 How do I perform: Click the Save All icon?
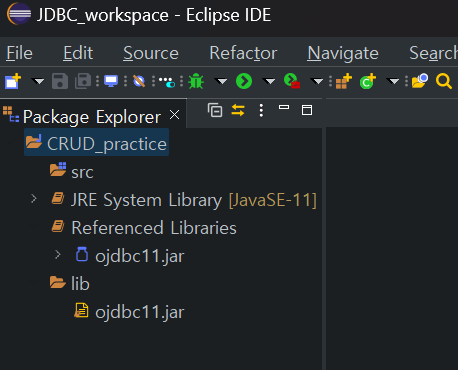[x=83, y=81]
